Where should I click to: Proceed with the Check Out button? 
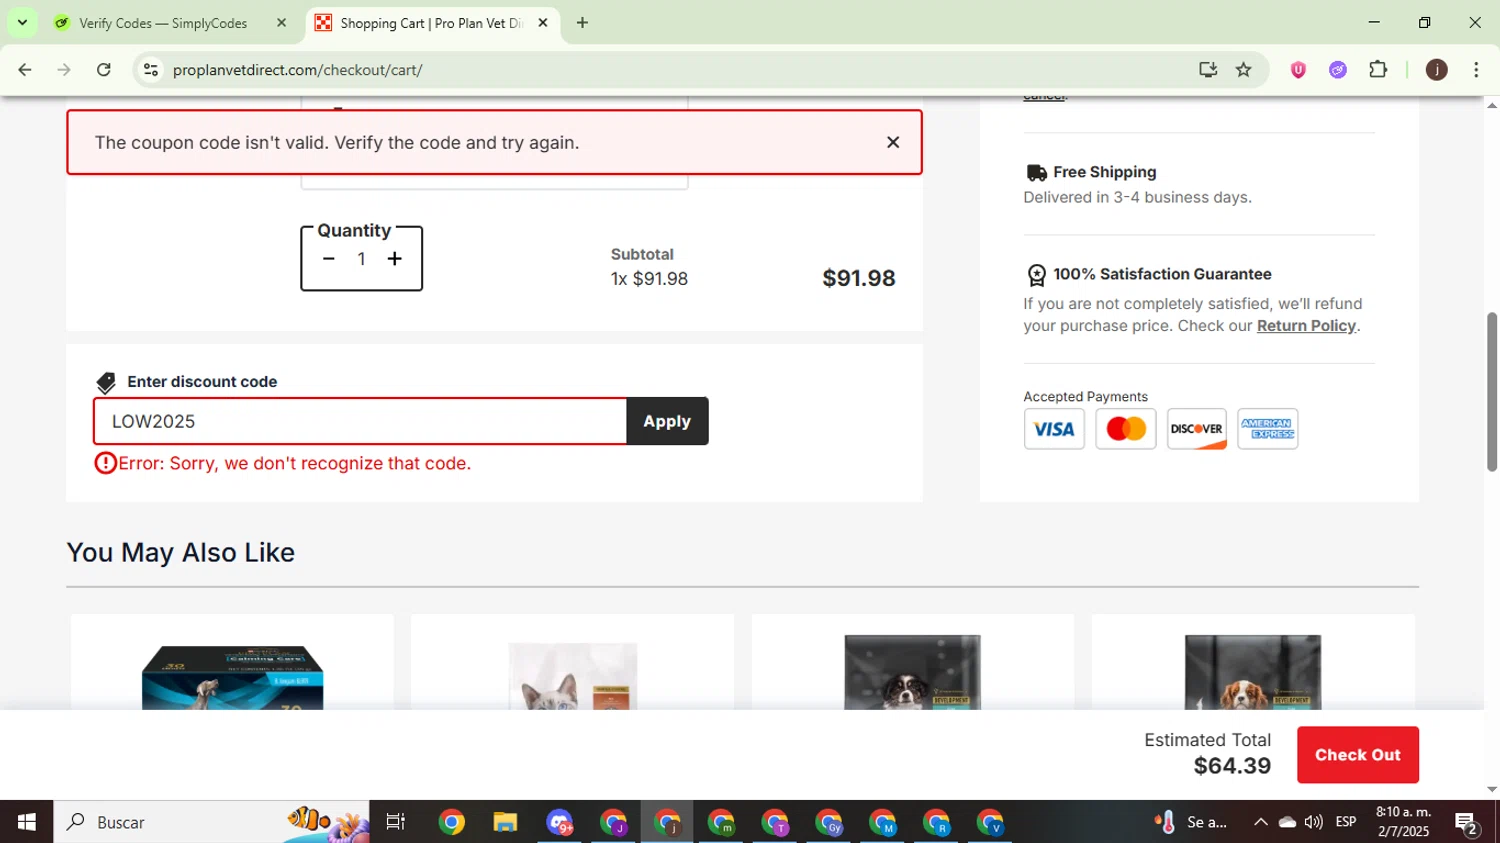(x=1357, y=755)
